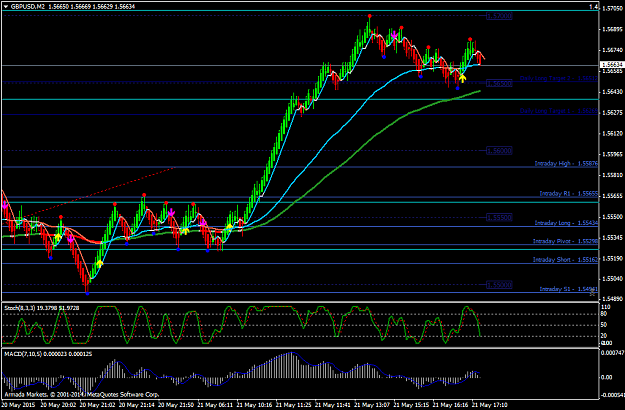The image size is (625, 410).
Task: Click the 21 May 11:25 time label
Action: [294, 405]
